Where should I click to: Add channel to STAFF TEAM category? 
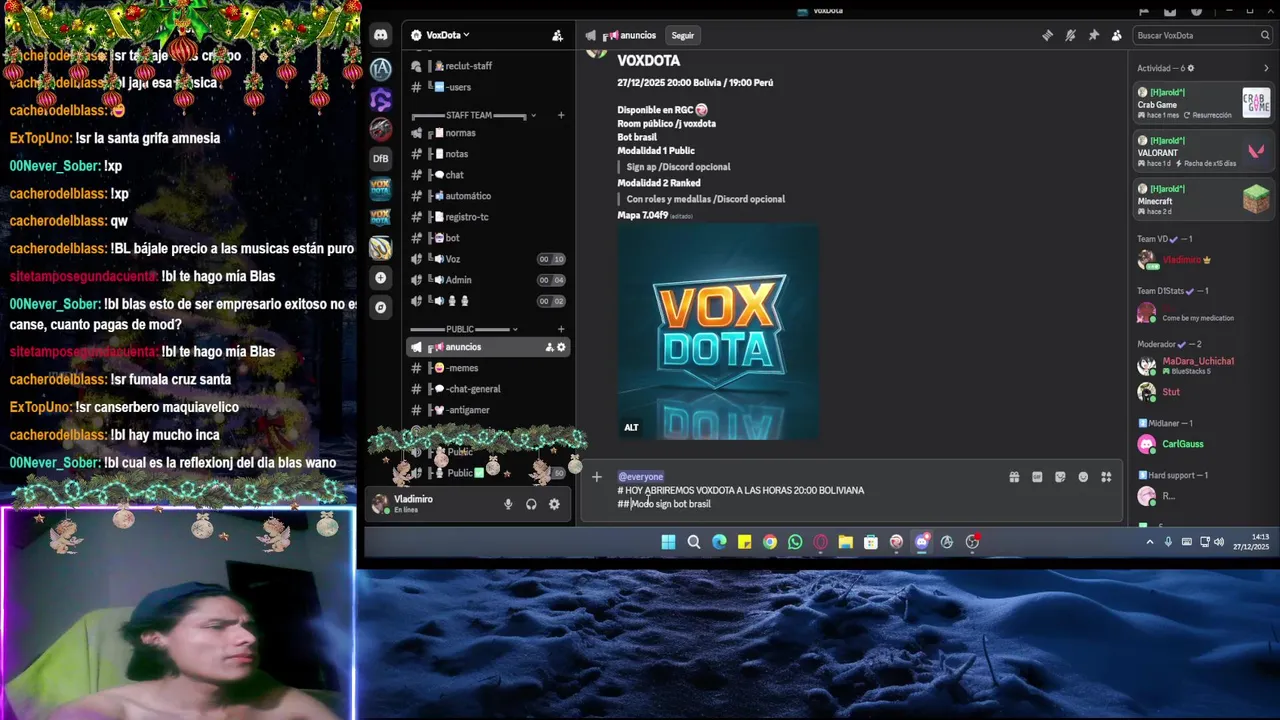tap(560, 115)
